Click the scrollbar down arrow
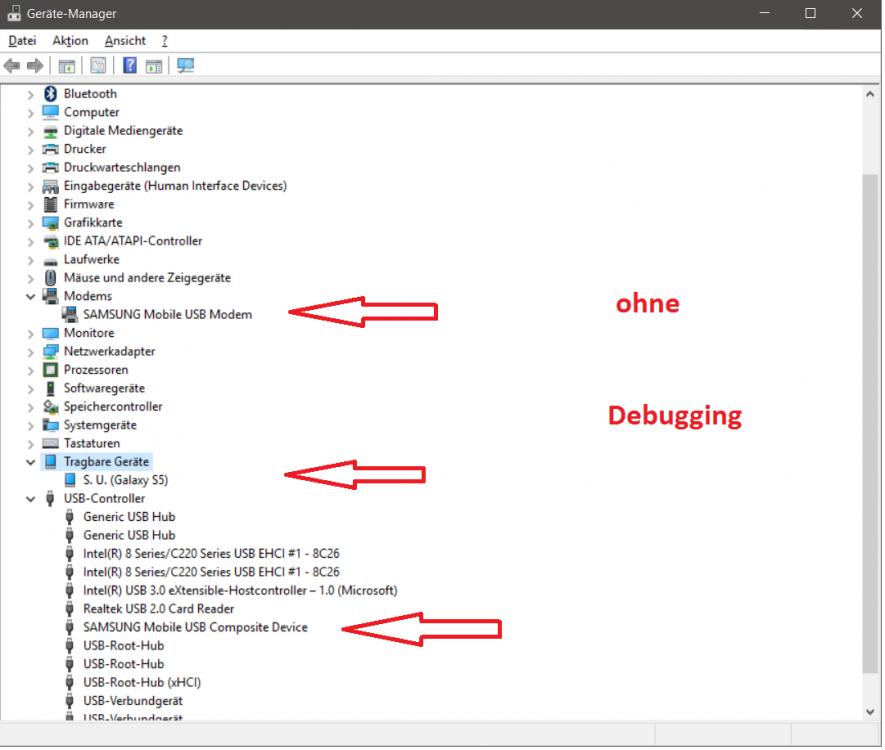This screenshot has height=750, width=885. (x=870, y=712)
